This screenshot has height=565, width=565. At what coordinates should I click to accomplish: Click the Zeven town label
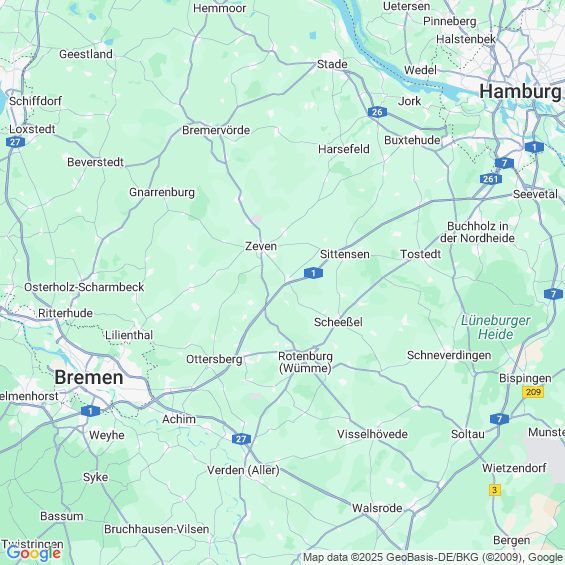(261, 246)
